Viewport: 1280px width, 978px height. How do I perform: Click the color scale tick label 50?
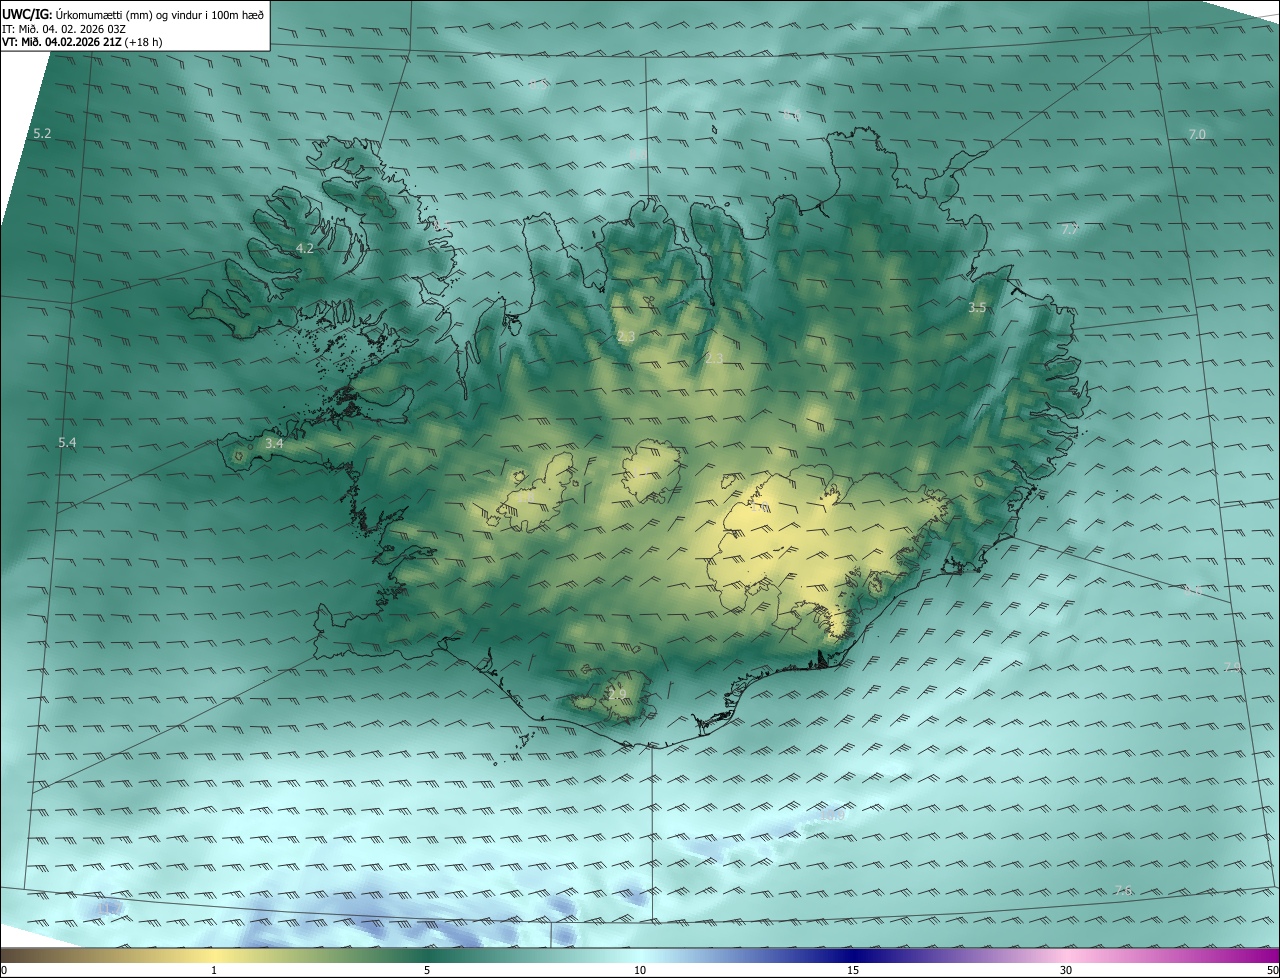tap(1272, 970)
